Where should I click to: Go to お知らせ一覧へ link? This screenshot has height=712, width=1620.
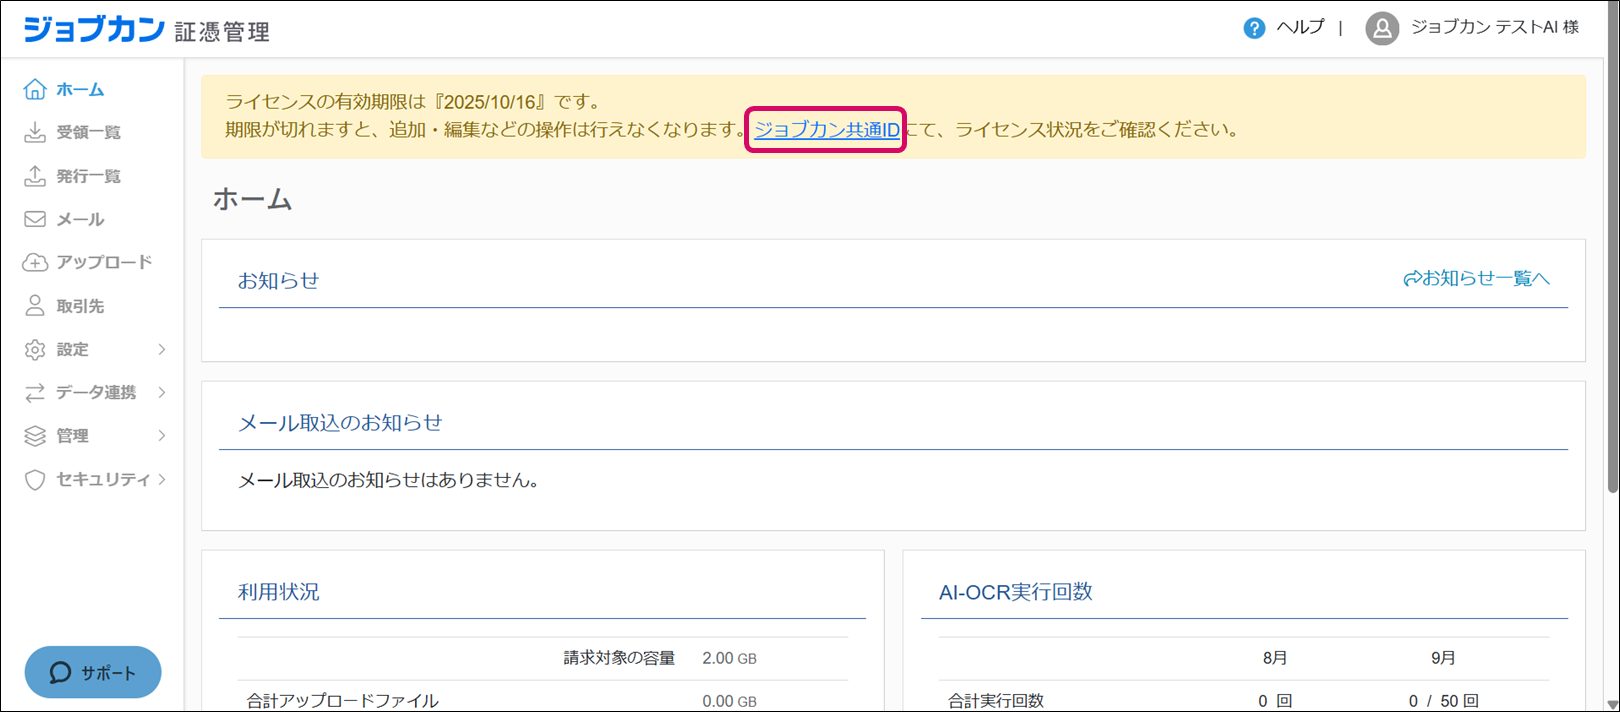[x=1476, y=278]
